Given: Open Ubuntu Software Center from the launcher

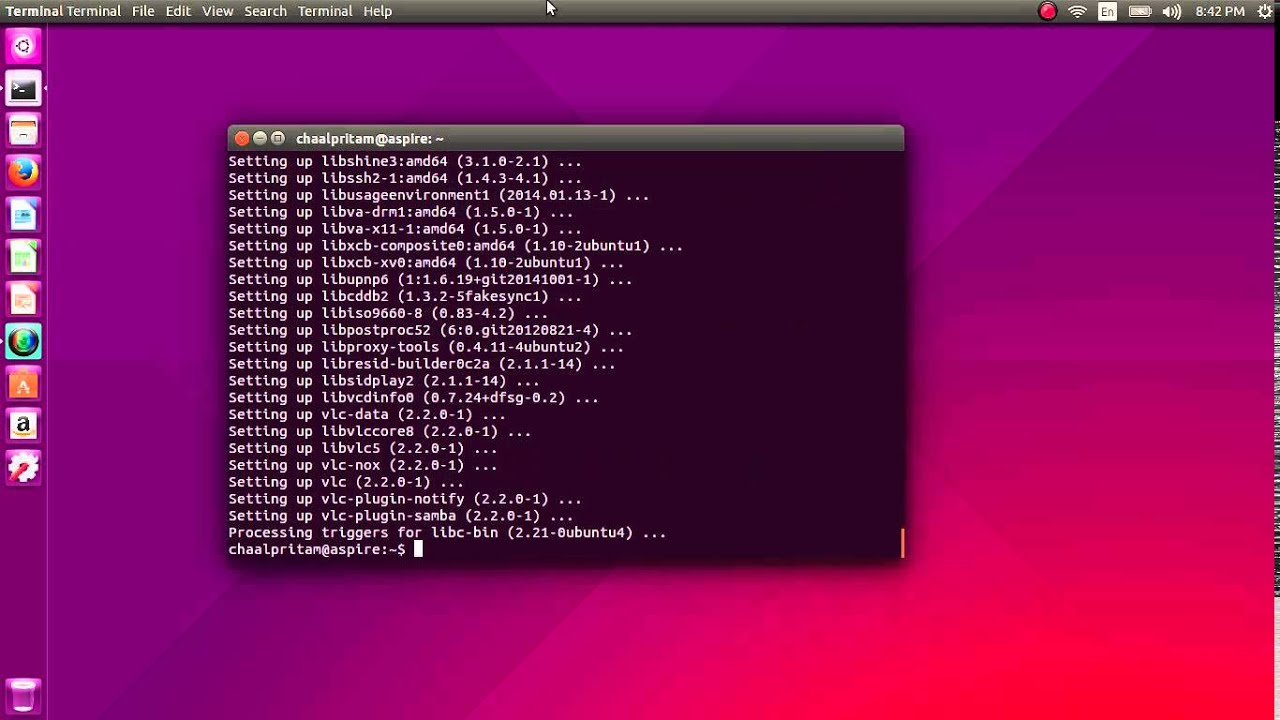Looking at the screenshot, I should (x=23, y=384).
